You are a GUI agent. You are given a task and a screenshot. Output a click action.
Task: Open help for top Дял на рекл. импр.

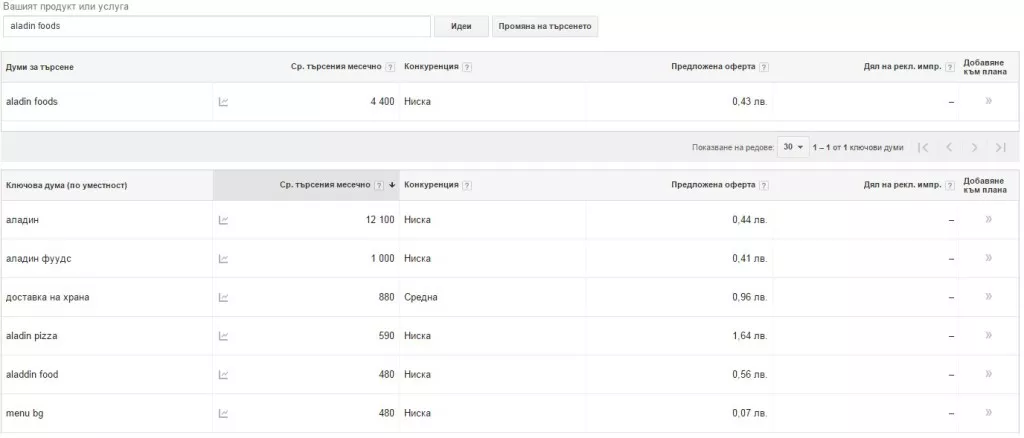pyautogui.click(x=950, y=67)
